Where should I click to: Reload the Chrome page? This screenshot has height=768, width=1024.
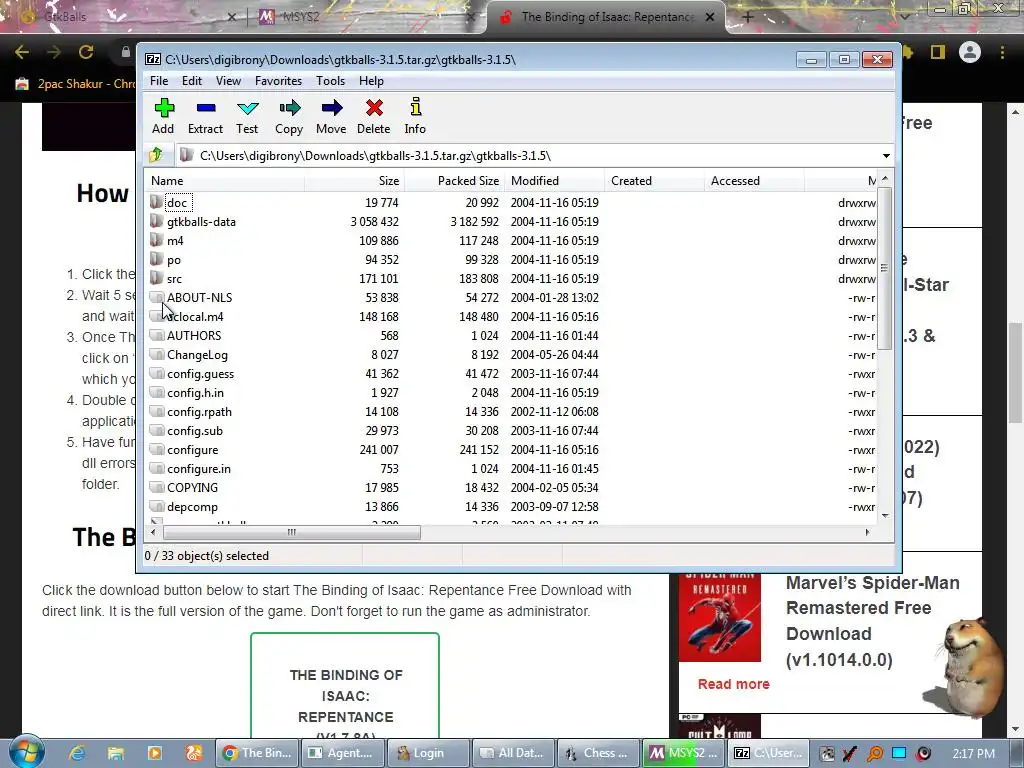[86, 52]
